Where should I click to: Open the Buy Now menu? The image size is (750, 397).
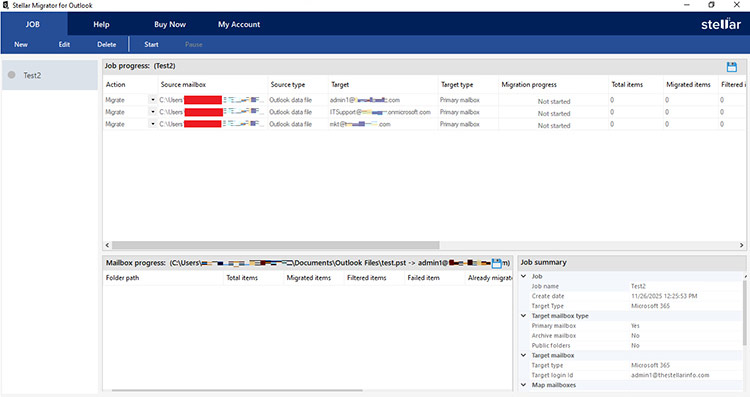pyautogui.click(x=170, y=24)
